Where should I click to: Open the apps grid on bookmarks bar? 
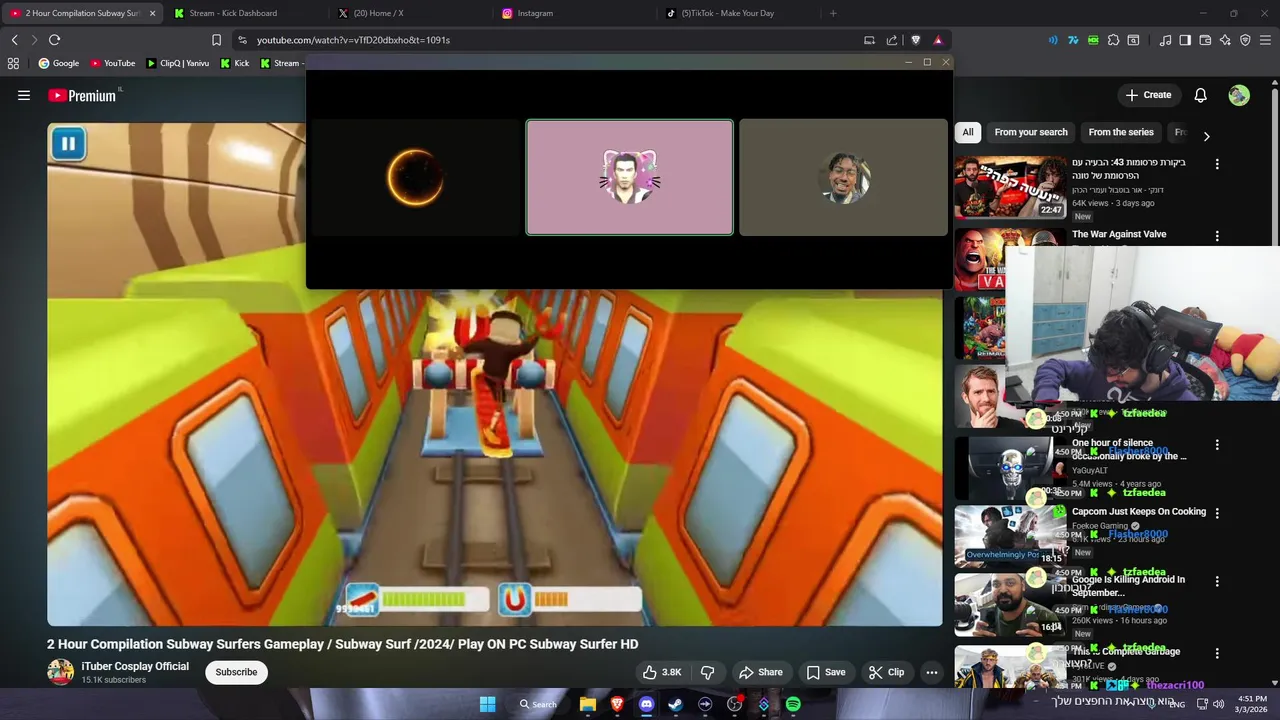[13, 63]
